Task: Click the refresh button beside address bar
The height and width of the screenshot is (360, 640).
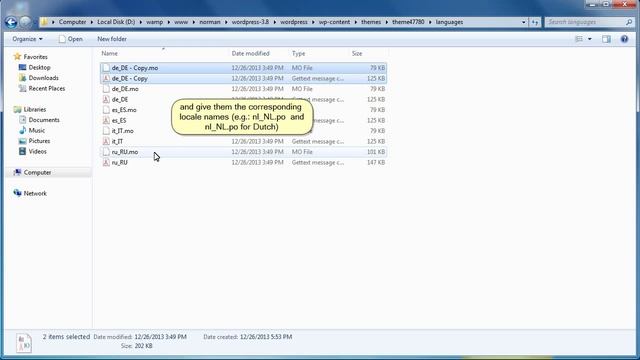Action: (535, 22)
